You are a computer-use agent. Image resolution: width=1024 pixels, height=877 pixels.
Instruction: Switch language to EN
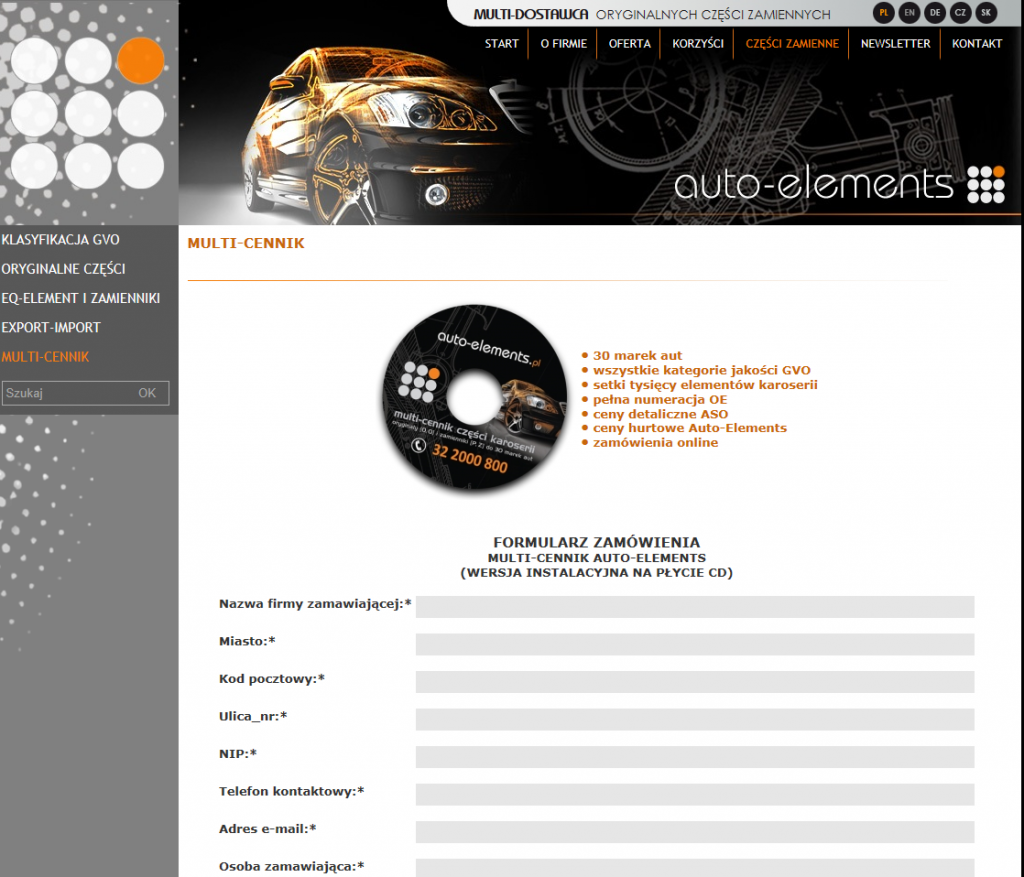click(908, 12)
